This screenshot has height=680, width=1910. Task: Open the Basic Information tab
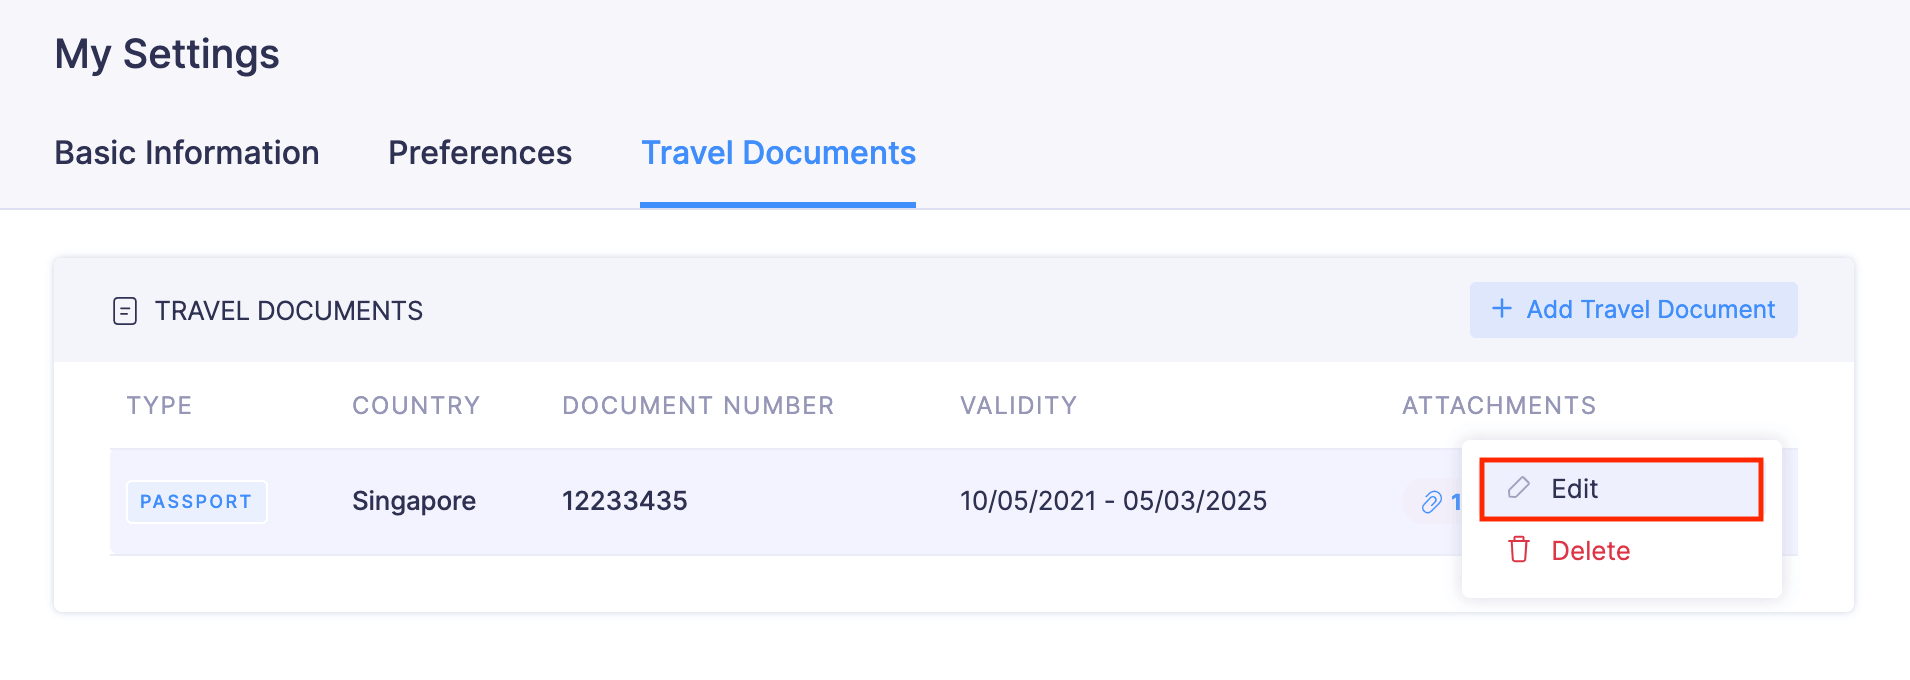tap(187, 153)
